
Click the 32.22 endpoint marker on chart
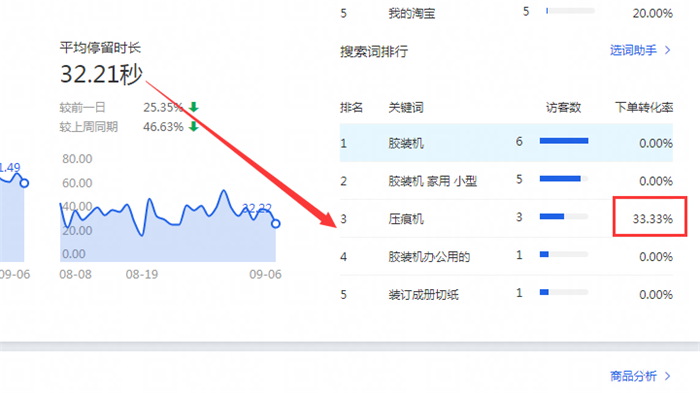click(275, 223)
